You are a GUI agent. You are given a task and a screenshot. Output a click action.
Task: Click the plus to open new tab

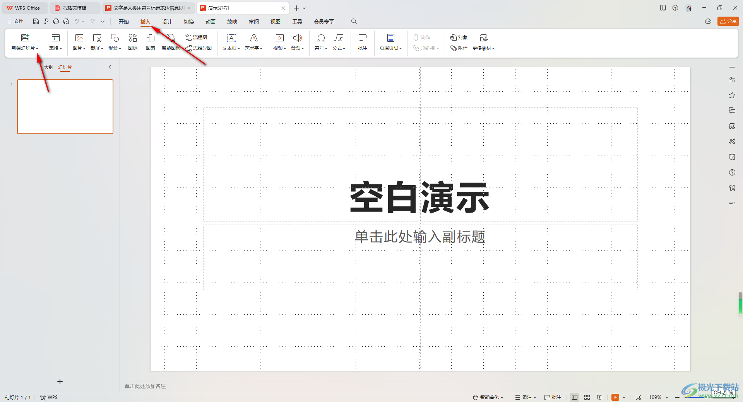click(x=297, y=8)
